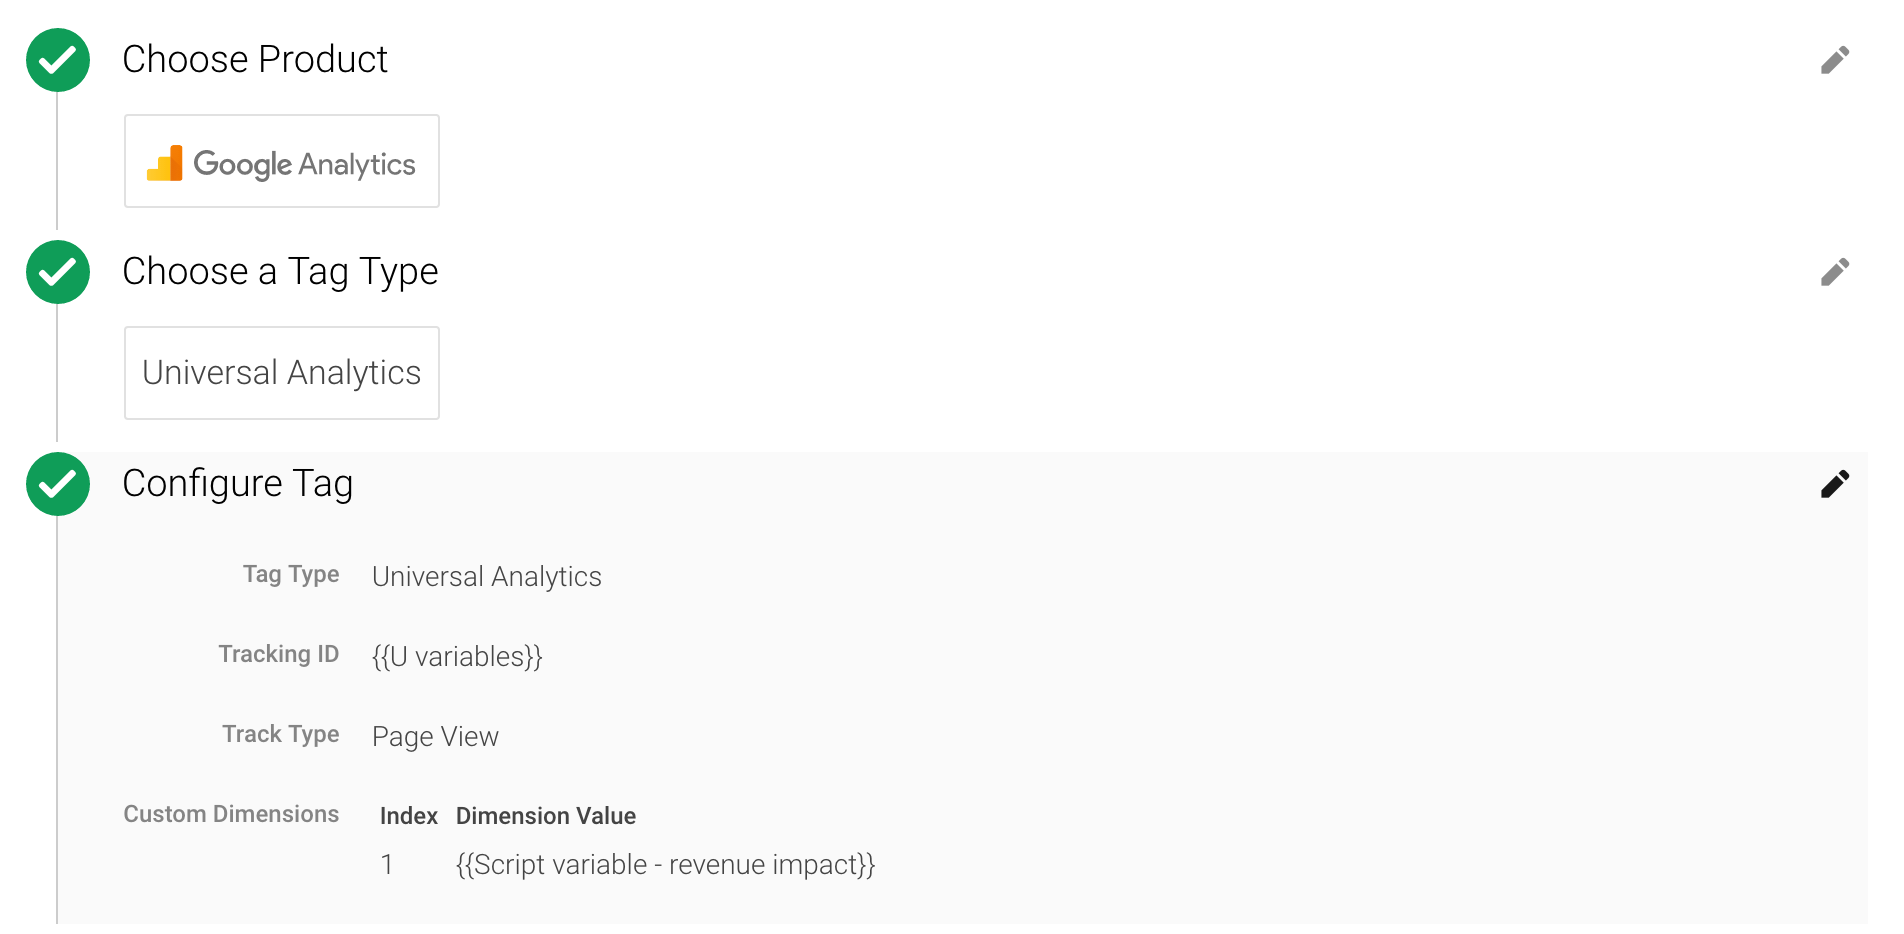Expand the Configure Tag step heading

point(238,484)
